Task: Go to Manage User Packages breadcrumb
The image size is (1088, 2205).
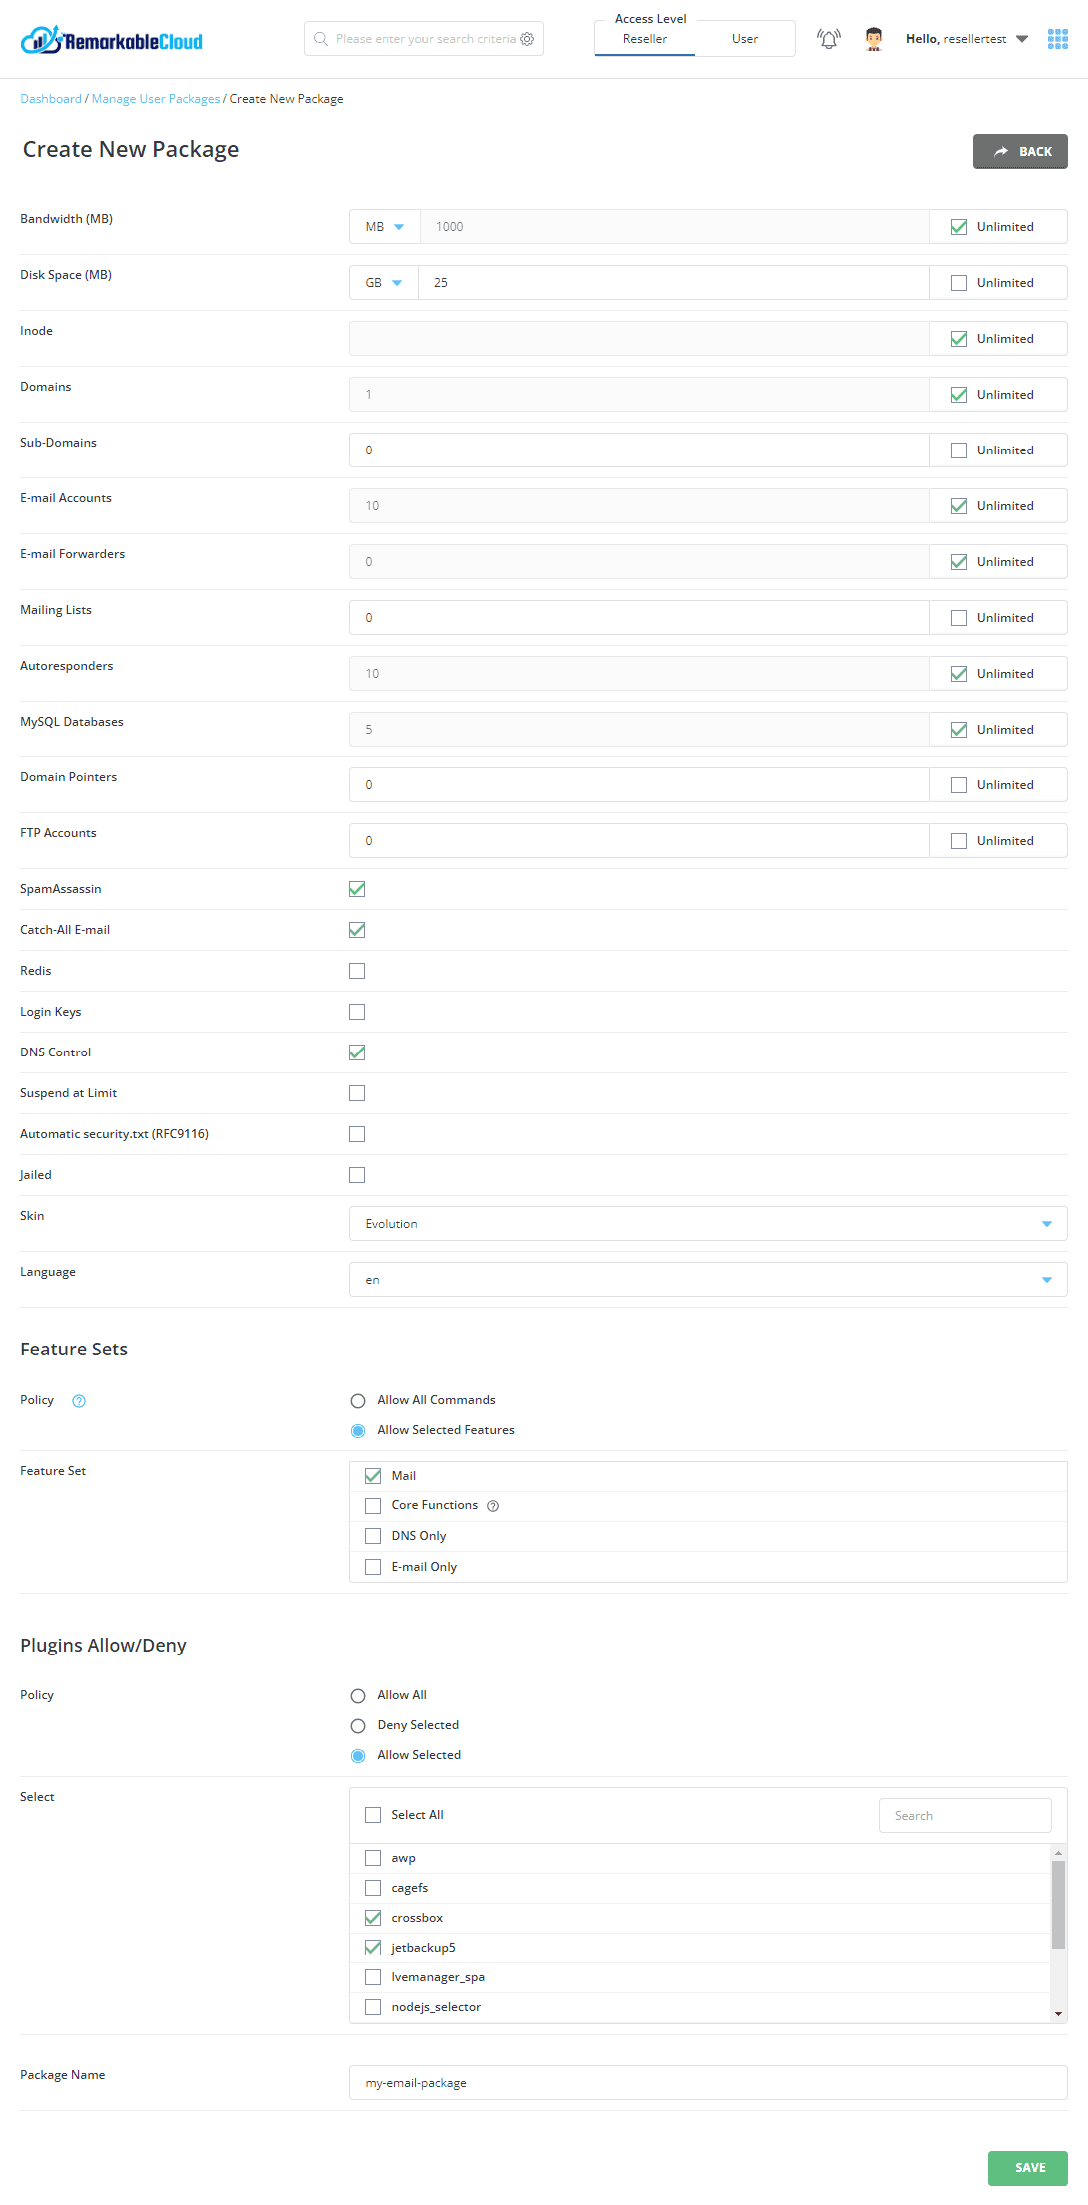Action: coord(155,99)
